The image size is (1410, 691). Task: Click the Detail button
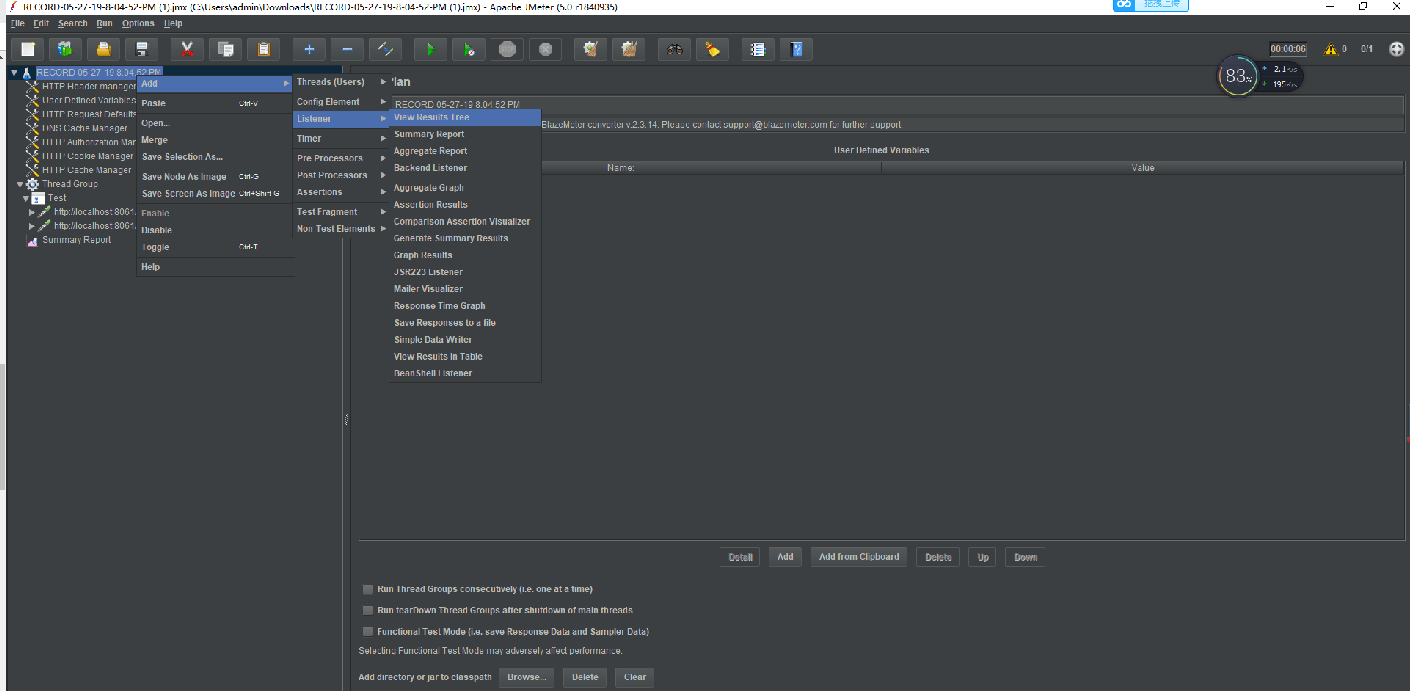click(740, 557)
